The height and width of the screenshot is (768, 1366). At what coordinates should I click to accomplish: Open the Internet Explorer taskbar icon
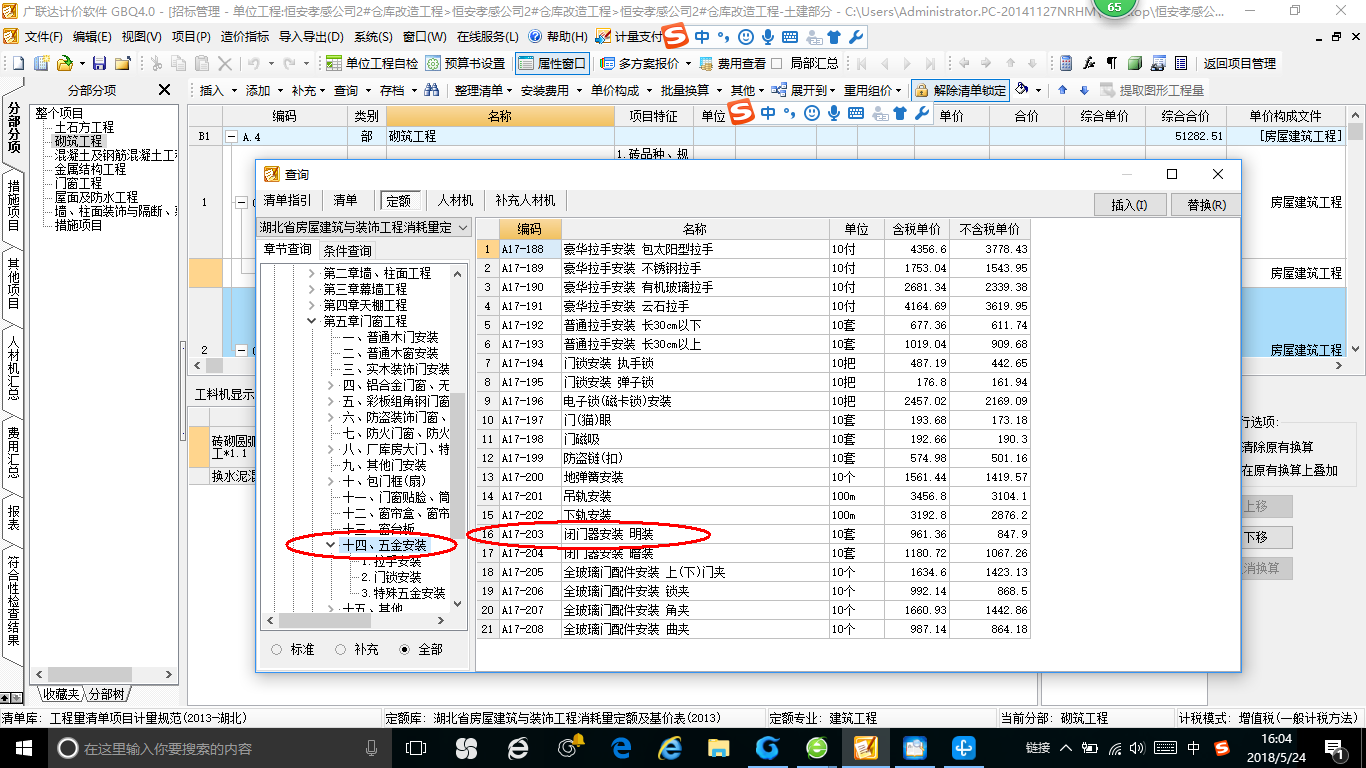670,747
